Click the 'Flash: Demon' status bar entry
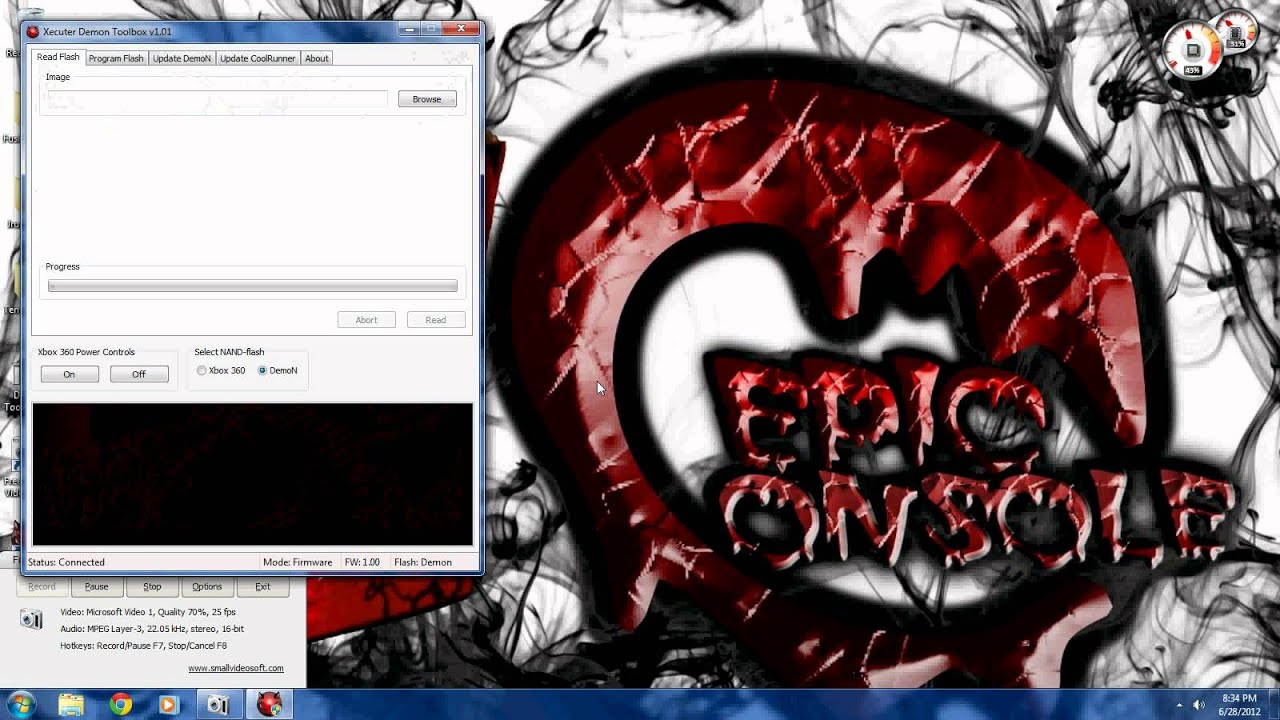 (x=423, y=562)
